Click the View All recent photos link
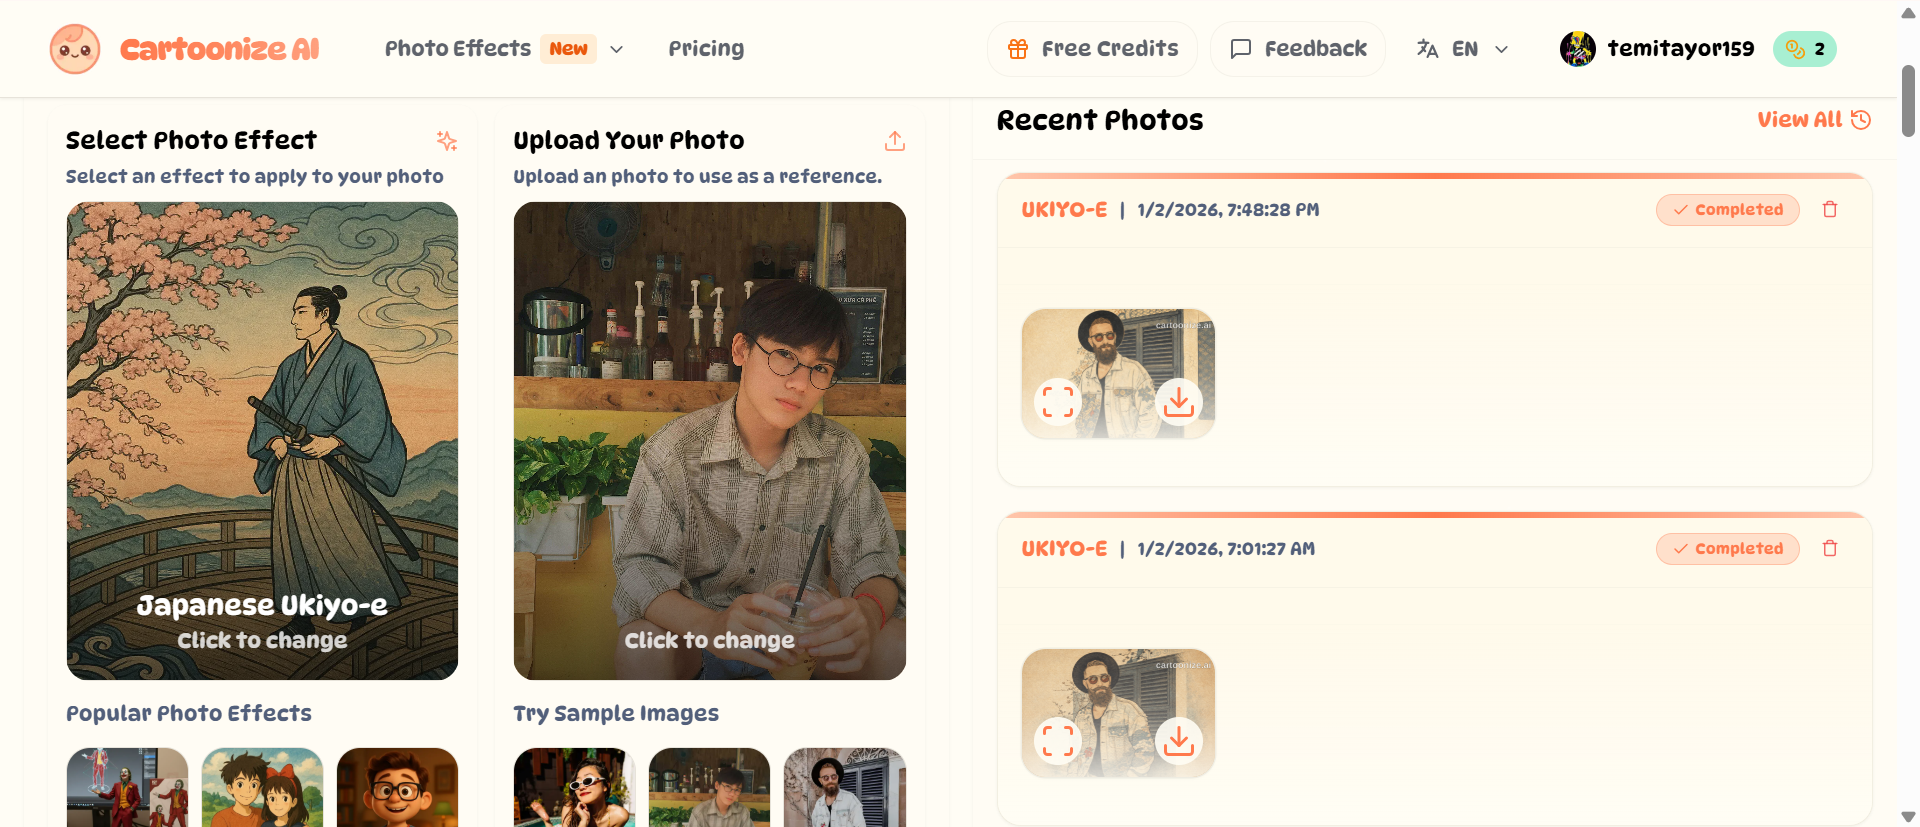The image size is (1920, 827). [x=1813, y=120]
